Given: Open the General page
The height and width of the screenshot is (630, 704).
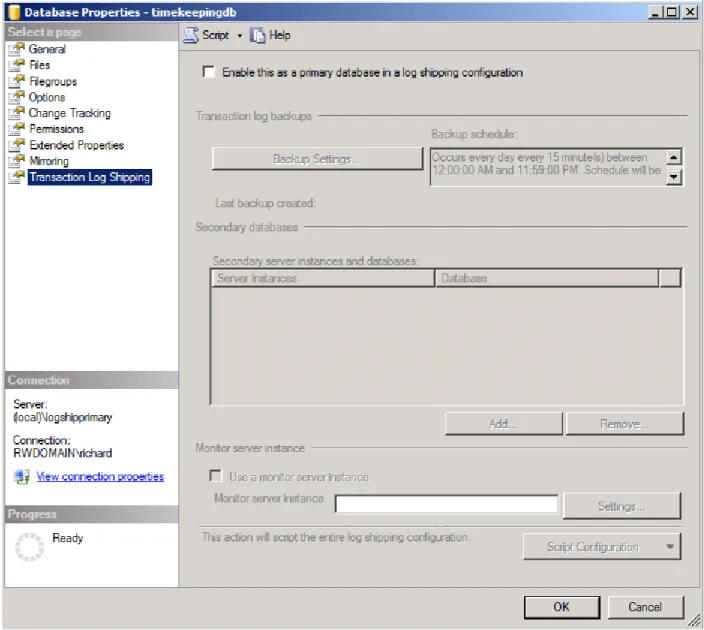Looking at the screenshot, I should coord(47,49).
